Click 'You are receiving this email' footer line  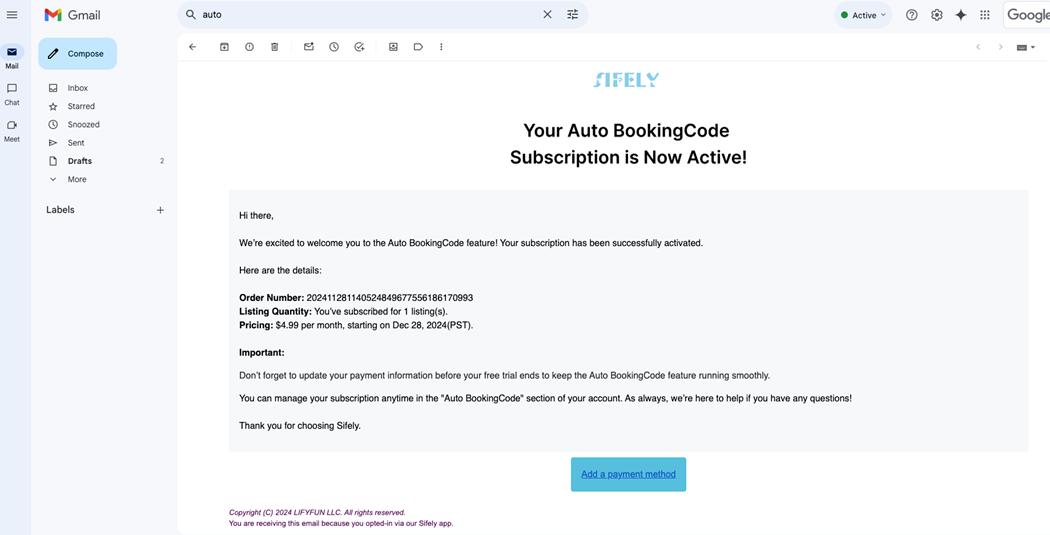coord(341,524)
